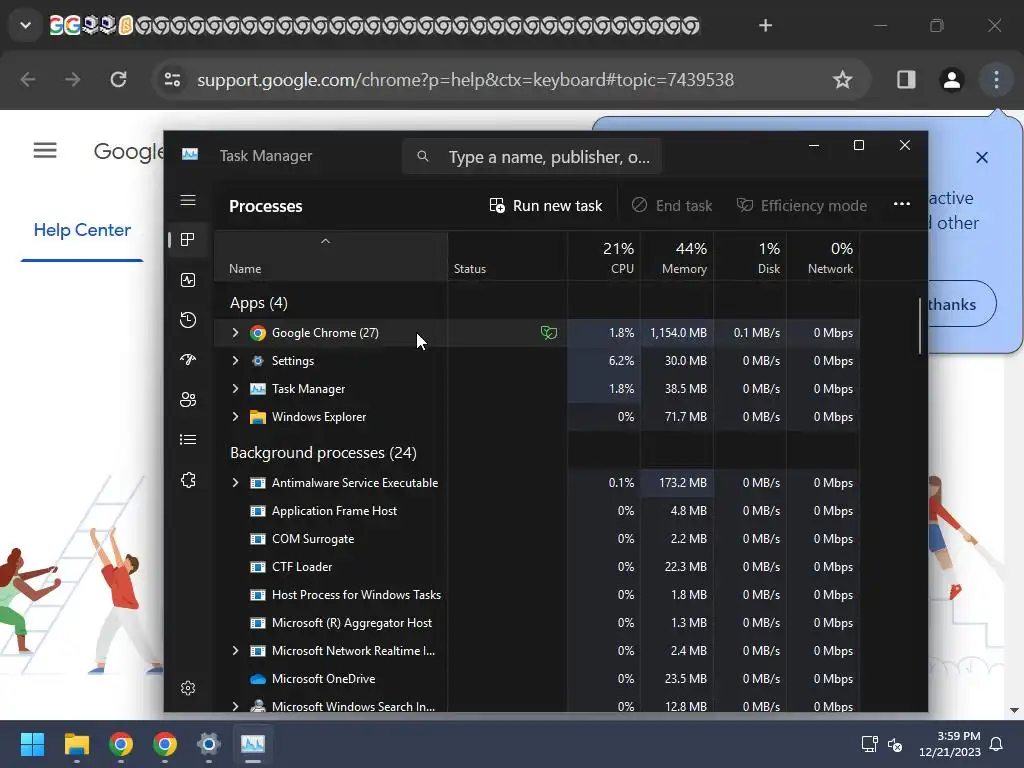Select Application Frame Host process

tap(537, 511)
